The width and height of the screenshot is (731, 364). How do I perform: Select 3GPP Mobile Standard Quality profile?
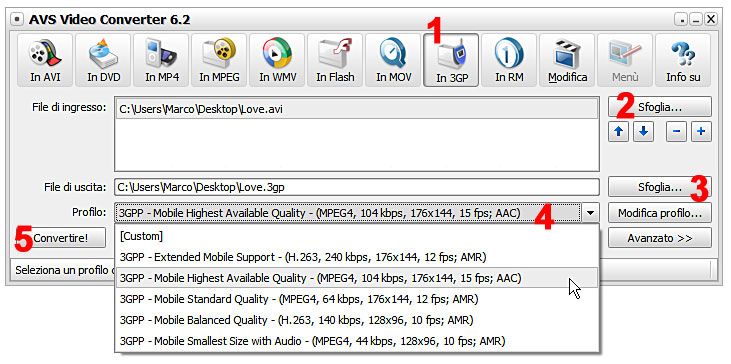(x=357, y=299)
